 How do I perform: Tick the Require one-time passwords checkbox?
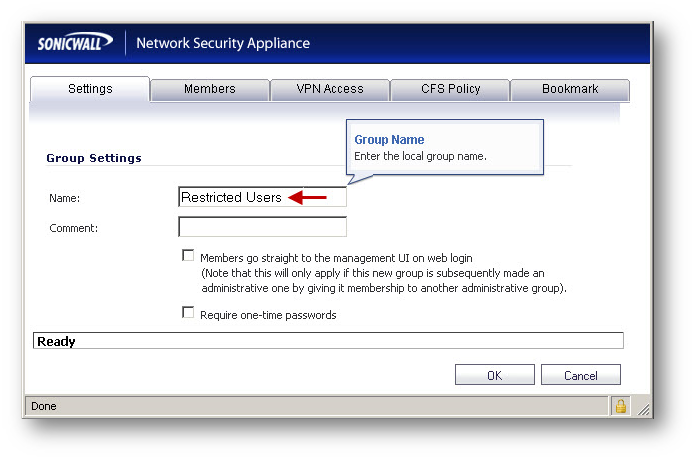tap(188, 313)
